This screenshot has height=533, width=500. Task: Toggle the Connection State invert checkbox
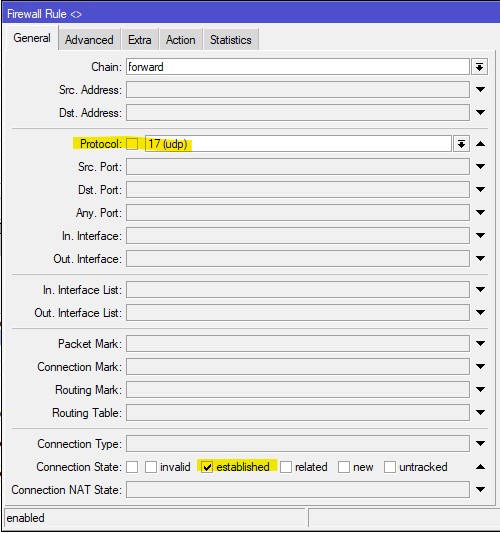pos(132,467)
